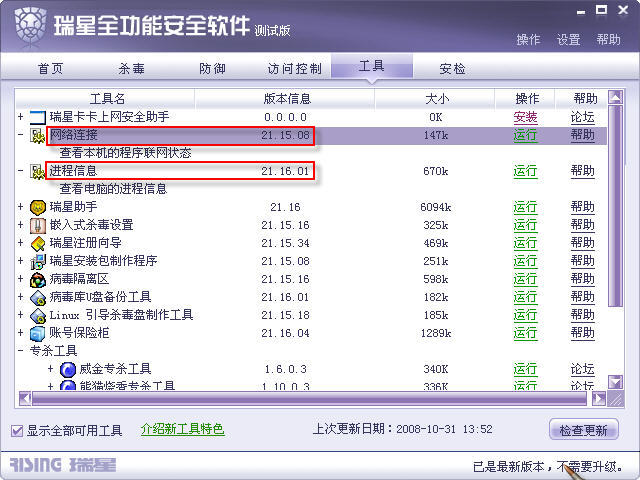This screenshot has height=480, width=640.
Task: Click the 版本信息 column header
Action: [287, 99]
